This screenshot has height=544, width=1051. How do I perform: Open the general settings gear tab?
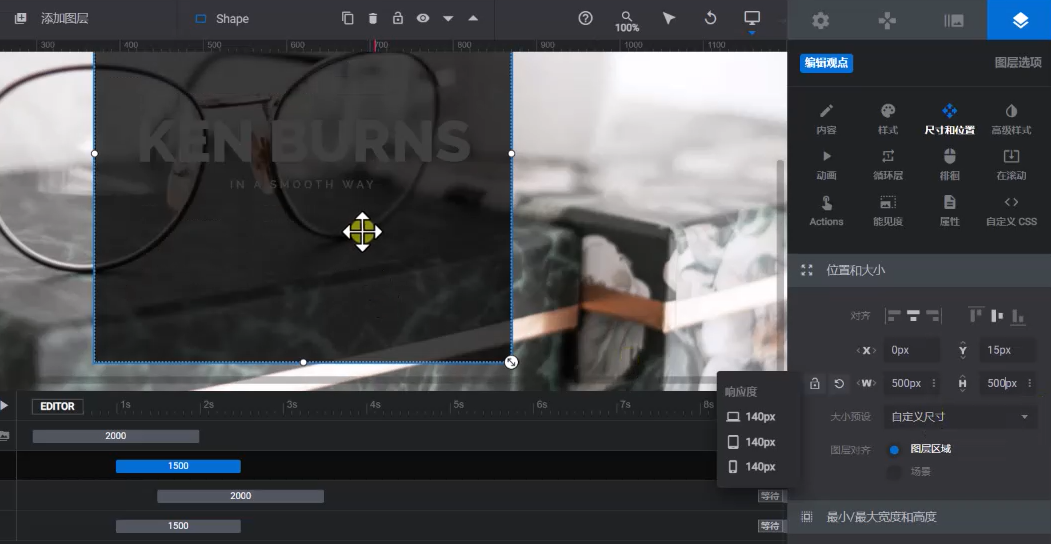[x=820, y=20]
